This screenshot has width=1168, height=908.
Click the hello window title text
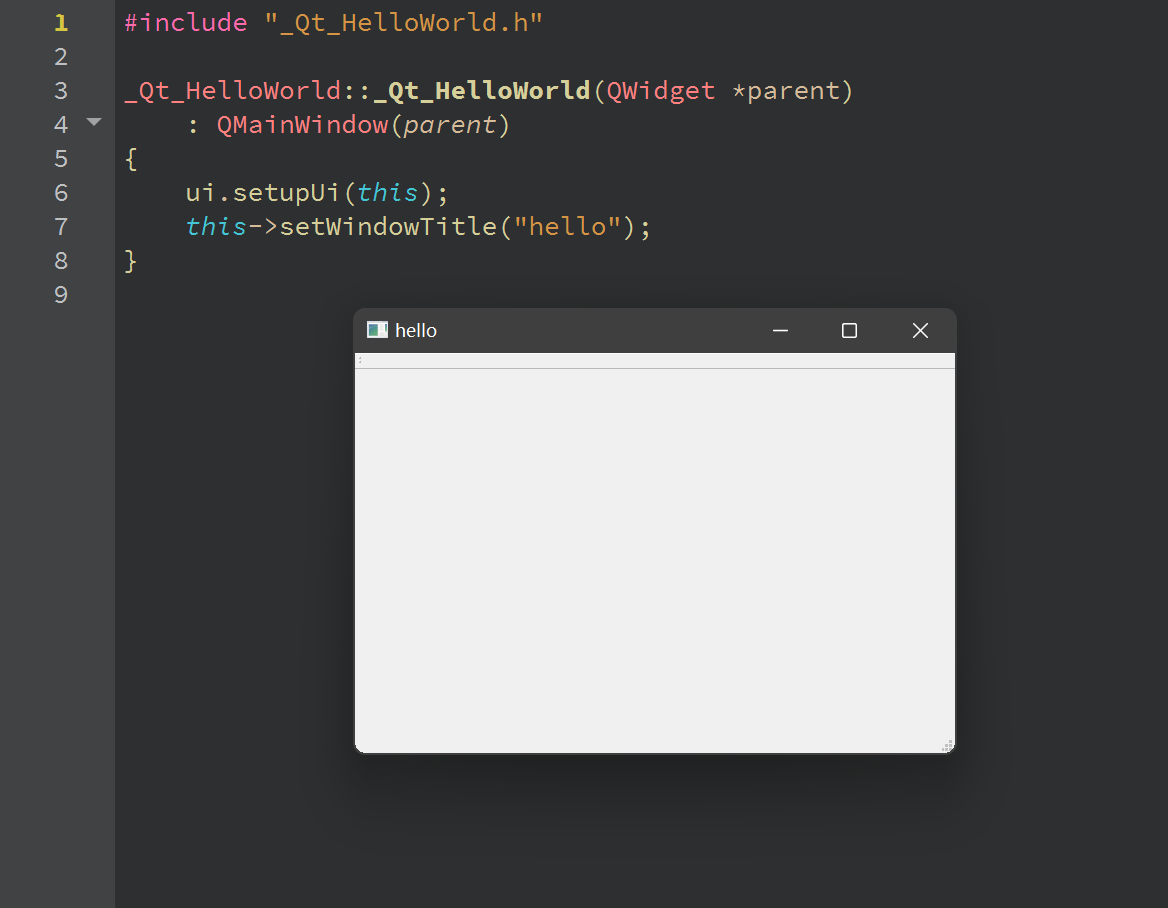coord(416,330)
